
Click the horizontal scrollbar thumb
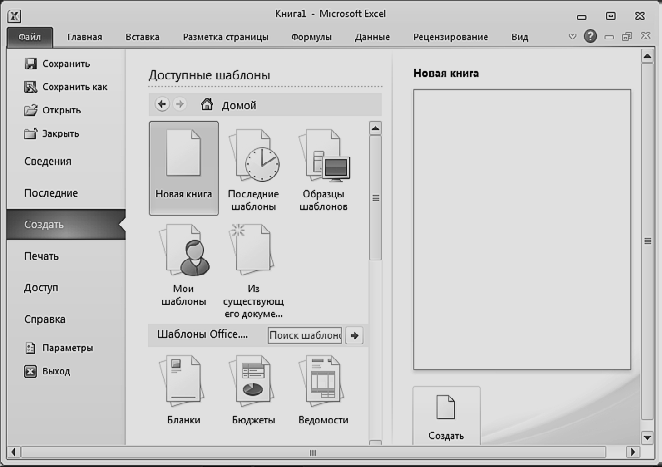313,452
